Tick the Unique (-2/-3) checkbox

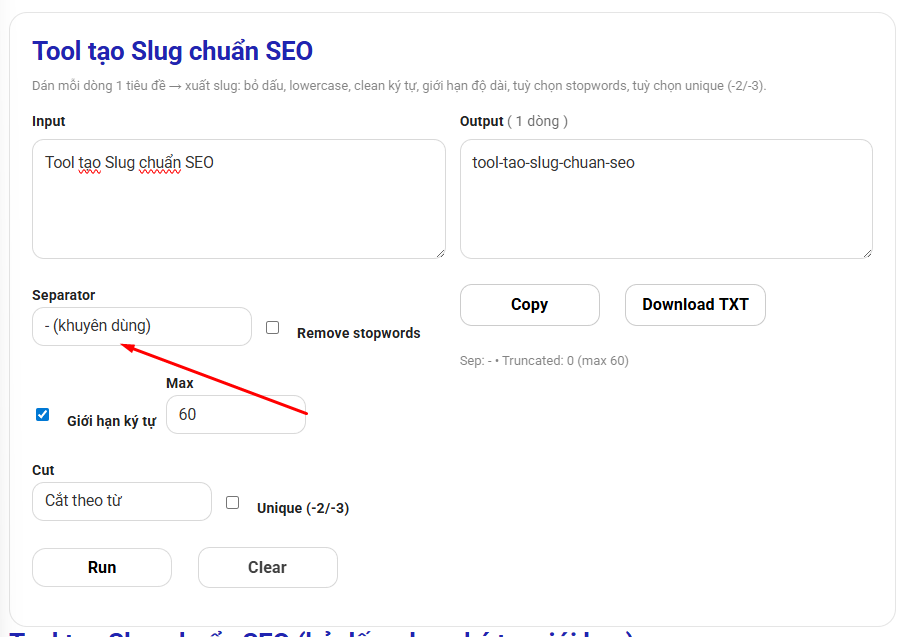(233, 502)
